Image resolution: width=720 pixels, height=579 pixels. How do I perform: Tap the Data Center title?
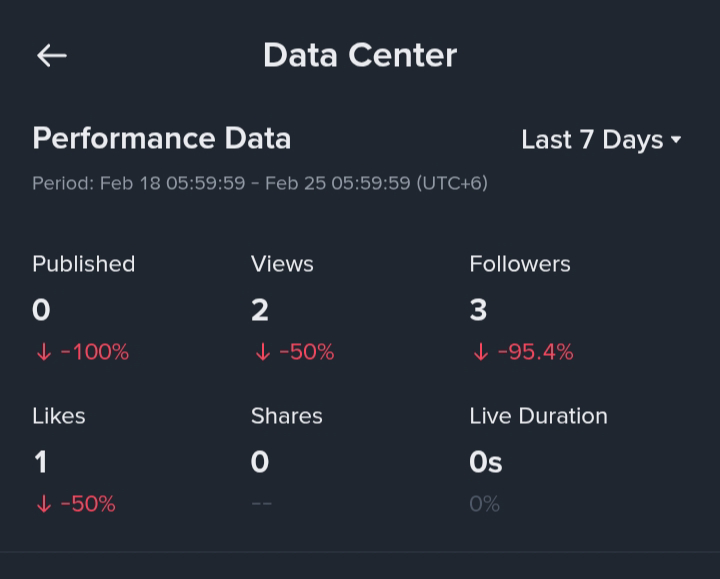359,55
